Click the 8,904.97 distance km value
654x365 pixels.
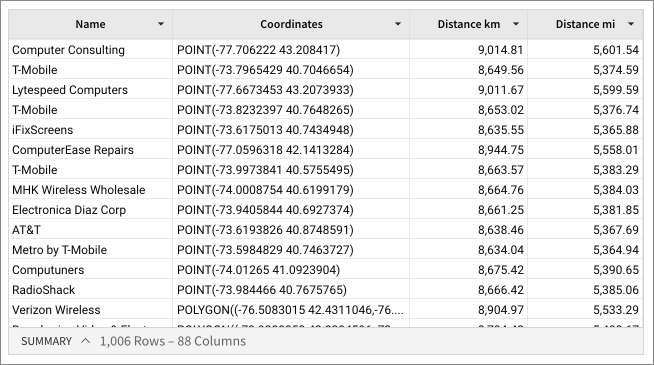[501, 310]
